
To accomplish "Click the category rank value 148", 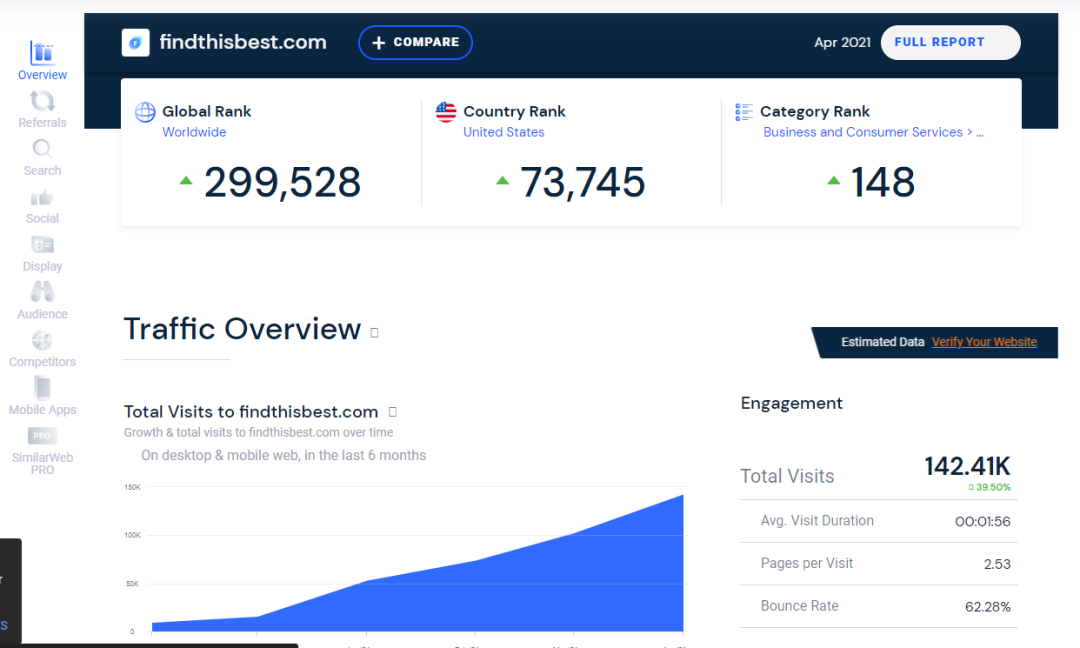I will coord(883,182).
